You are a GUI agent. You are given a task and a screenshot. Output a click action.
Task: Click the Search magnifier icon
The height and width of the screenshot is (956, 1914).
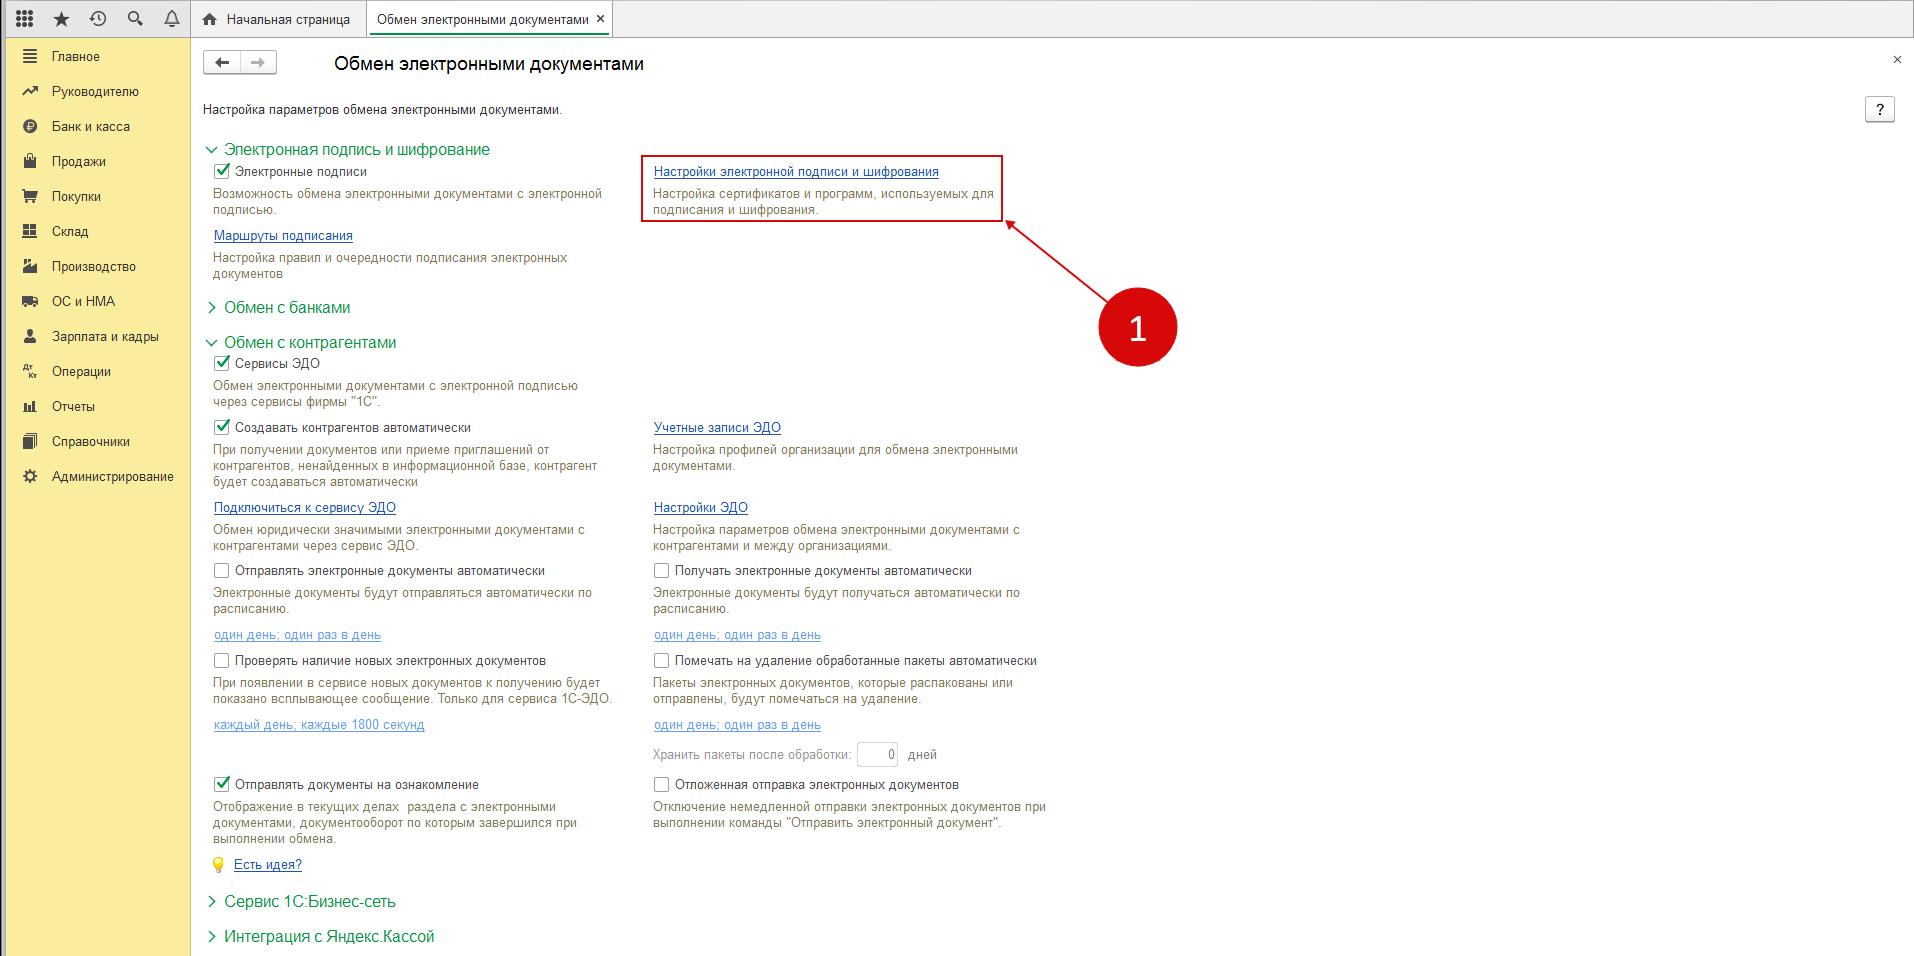click(135, 19)
